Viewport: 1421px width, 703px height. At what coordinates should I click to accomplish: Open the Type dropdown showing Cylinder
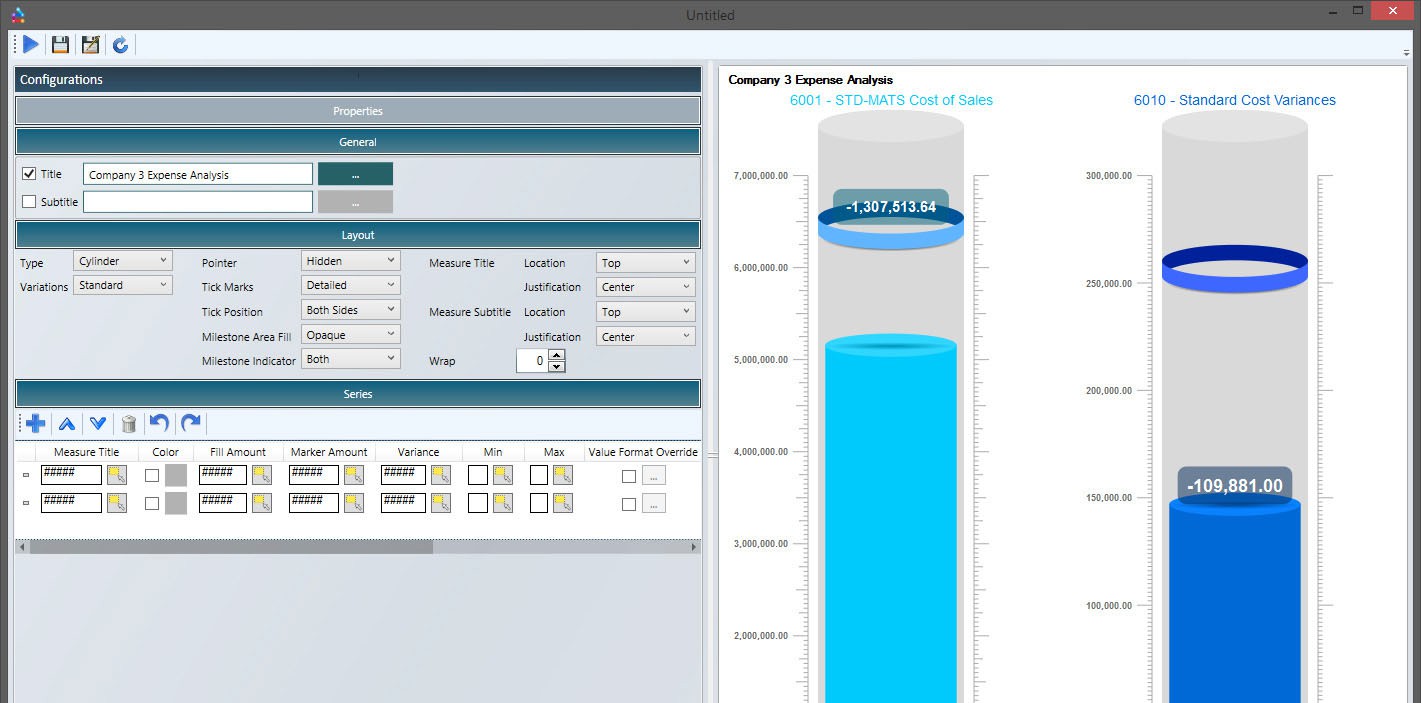123,262
